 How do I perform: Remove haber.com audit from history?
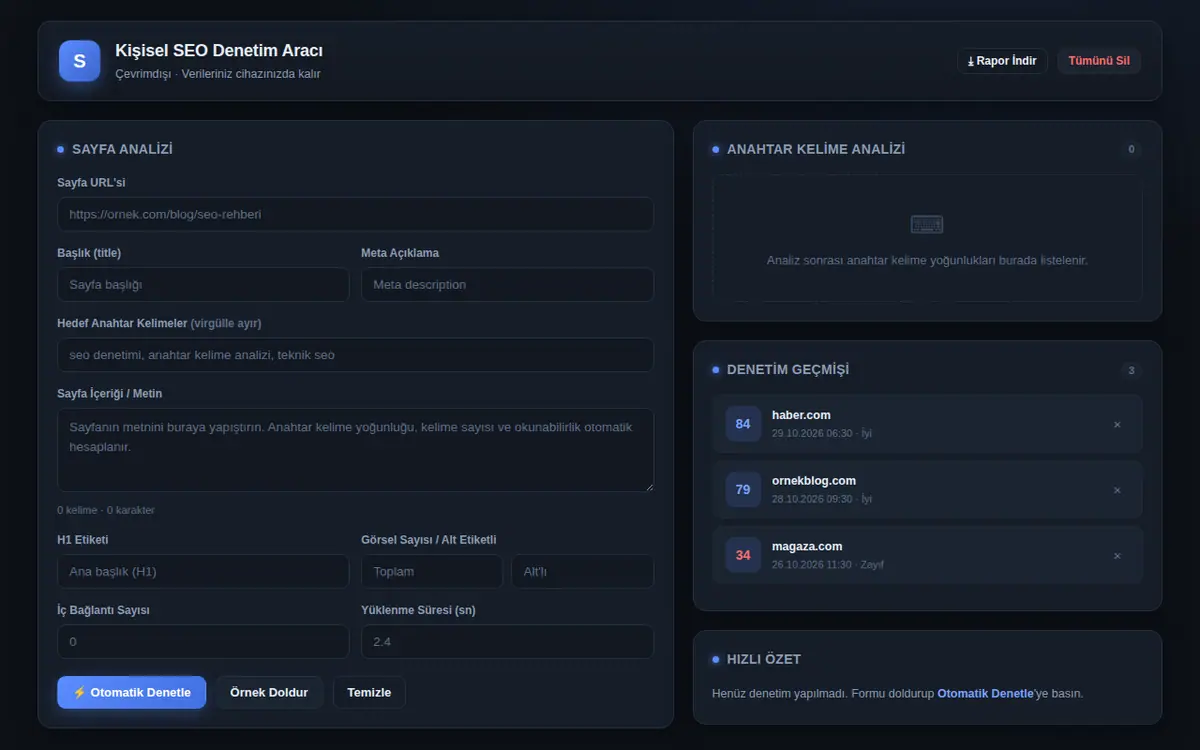[x=1117, y=424]
